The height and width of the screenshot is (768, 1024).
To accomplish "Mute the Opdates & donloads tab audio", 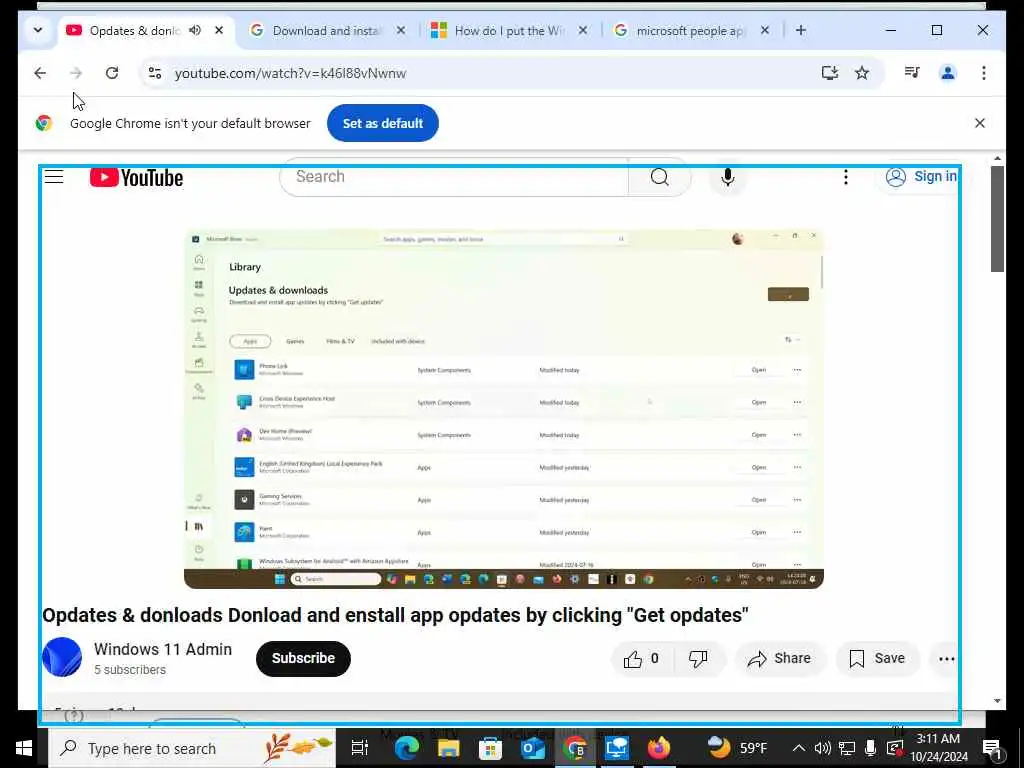I will [195, 30].
